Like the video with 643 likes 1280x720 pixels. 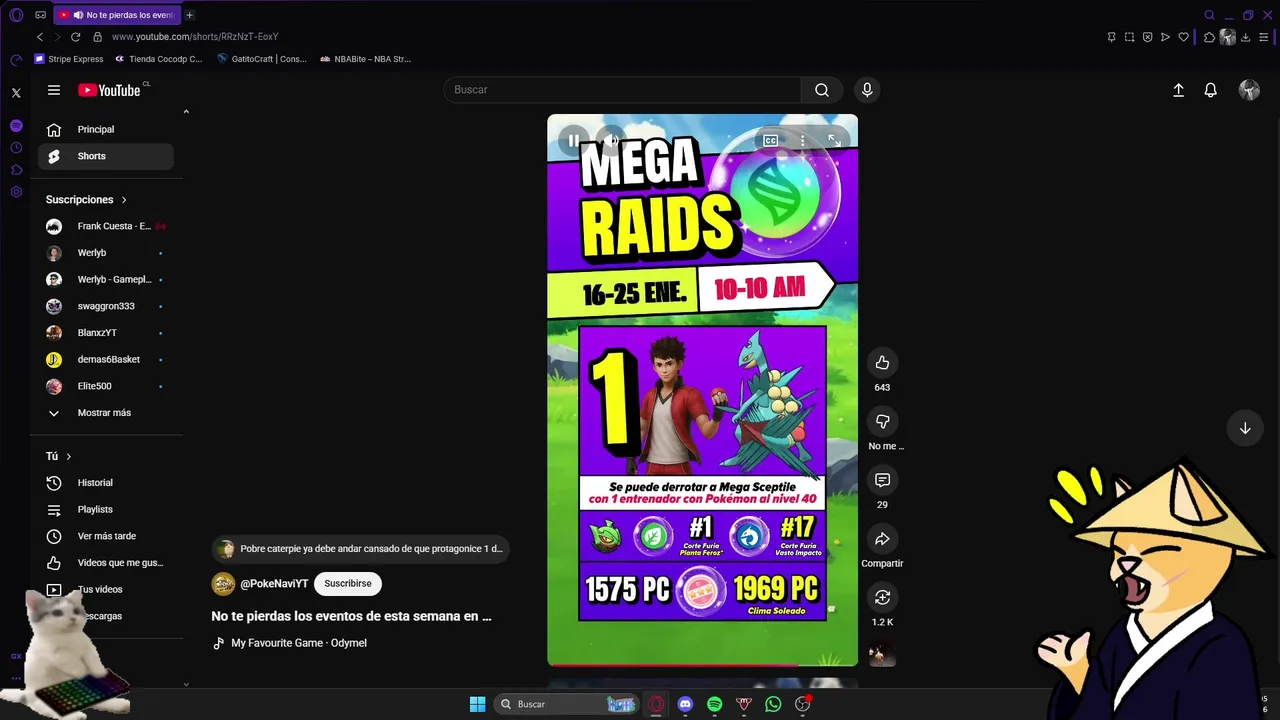coord(882,363)
